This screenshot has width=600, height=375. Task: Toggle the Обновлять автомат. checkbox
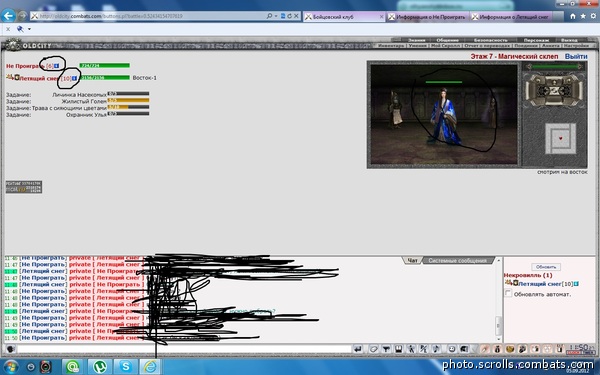click(508, 293)
